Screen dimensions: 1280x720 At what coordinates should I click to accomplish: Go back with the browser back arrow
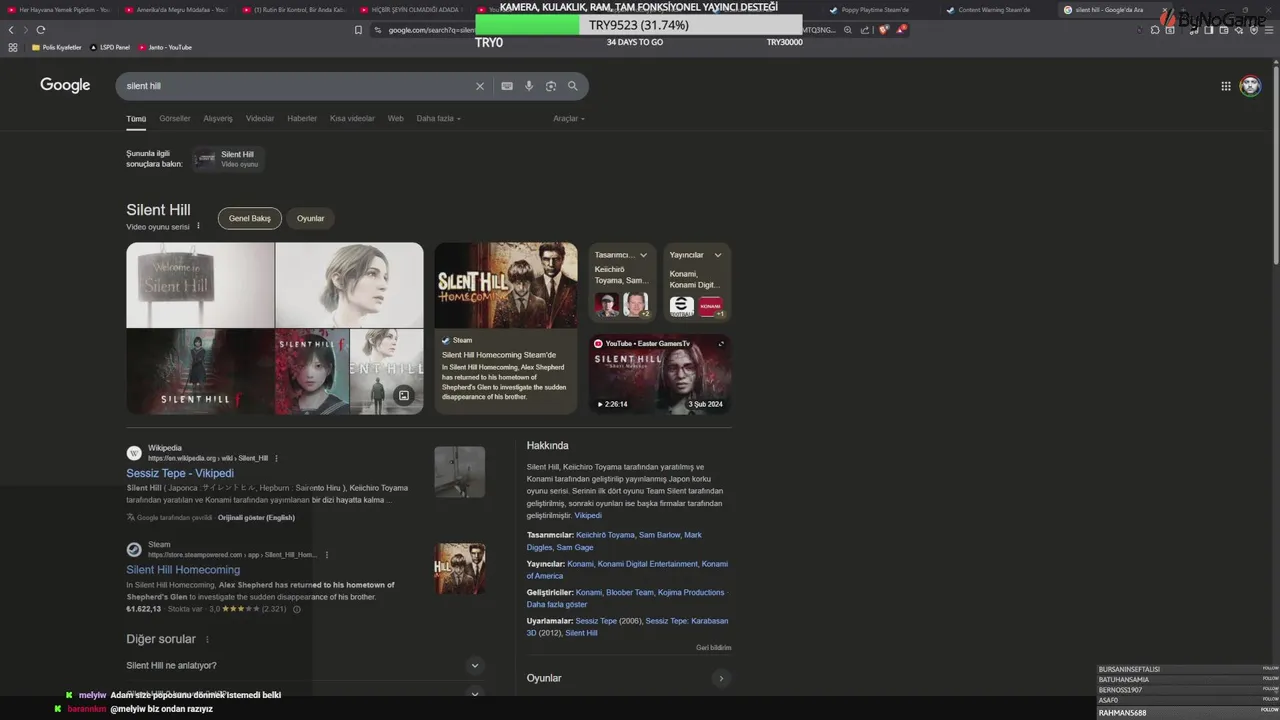click(11, 30)
